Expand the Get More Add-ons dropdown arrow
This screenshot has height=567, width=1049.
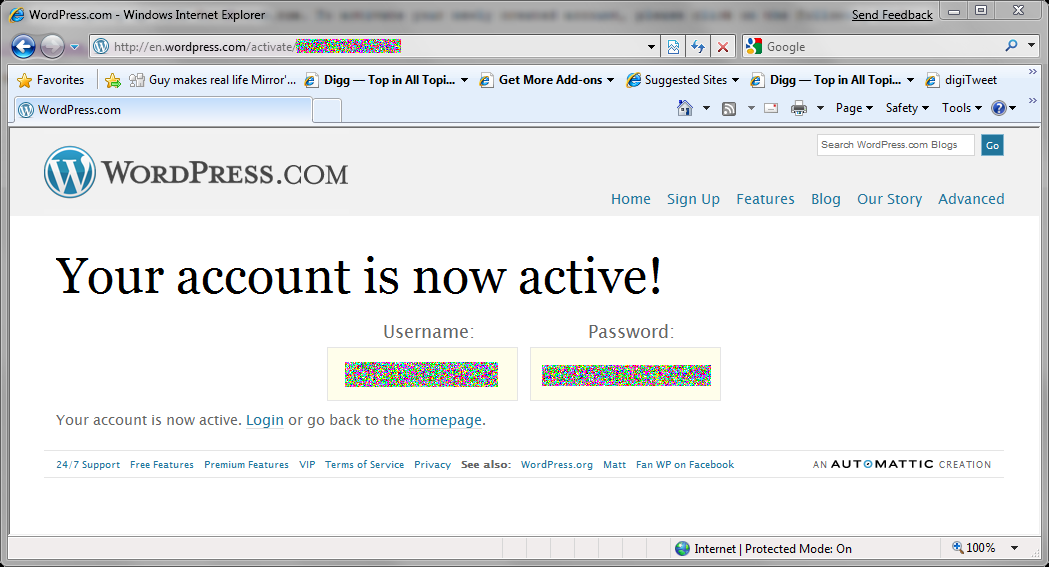(x=610, y=80)
